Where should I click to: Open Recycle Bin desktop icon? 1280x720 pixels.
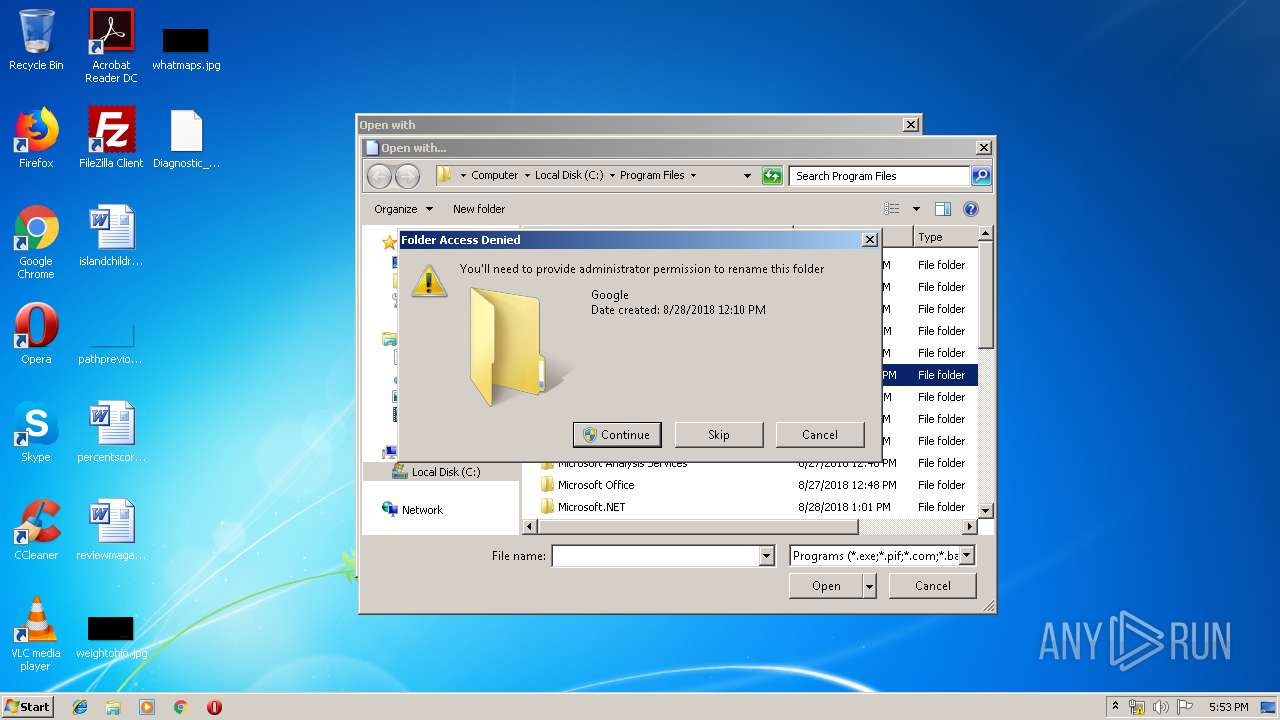click(x=36, y=40)
